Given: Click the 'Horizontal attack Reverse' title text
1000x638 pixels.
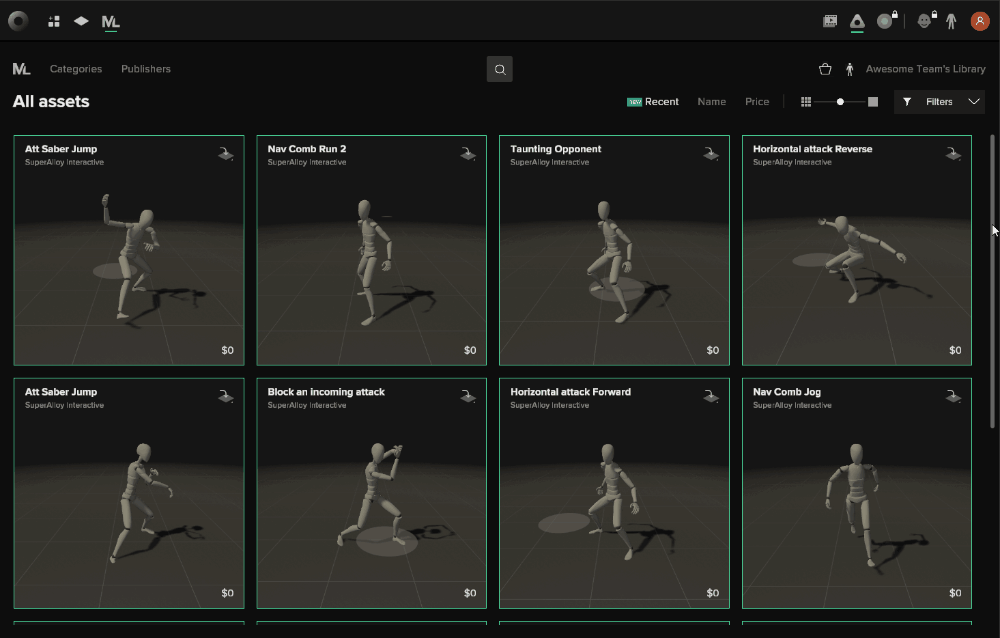Looking at the screenshot, I should [x=812, y=149].
